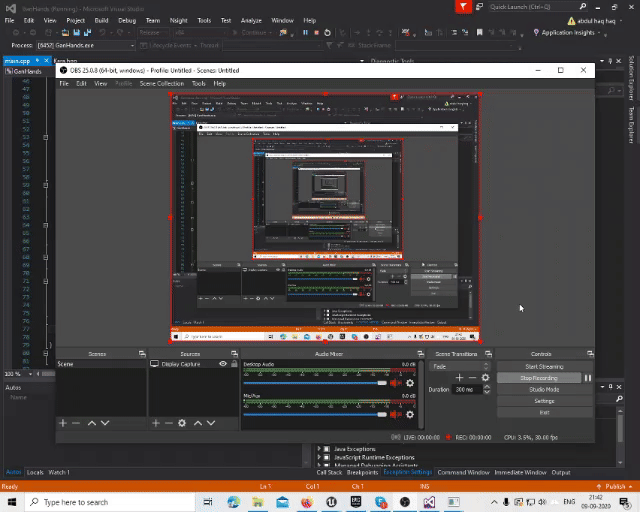Add a new scene with plus icon
The width and height of the screenshot is (640, 512).
click(x=62, y=423)
